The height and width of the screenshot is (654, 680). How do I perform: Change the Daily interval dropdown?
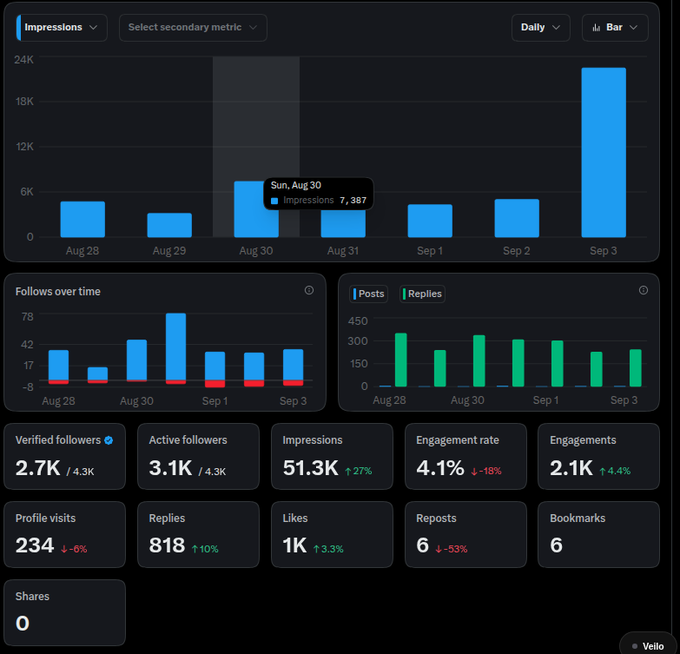tap(540, 27)
